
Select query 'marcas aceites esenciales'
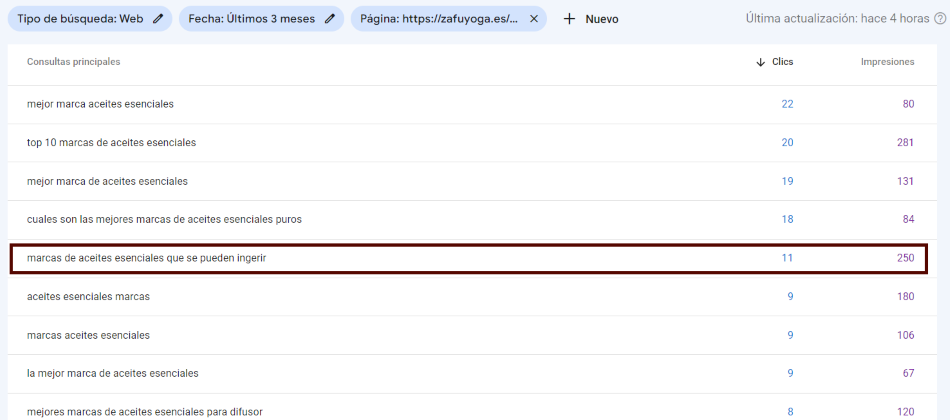(88, 335)
